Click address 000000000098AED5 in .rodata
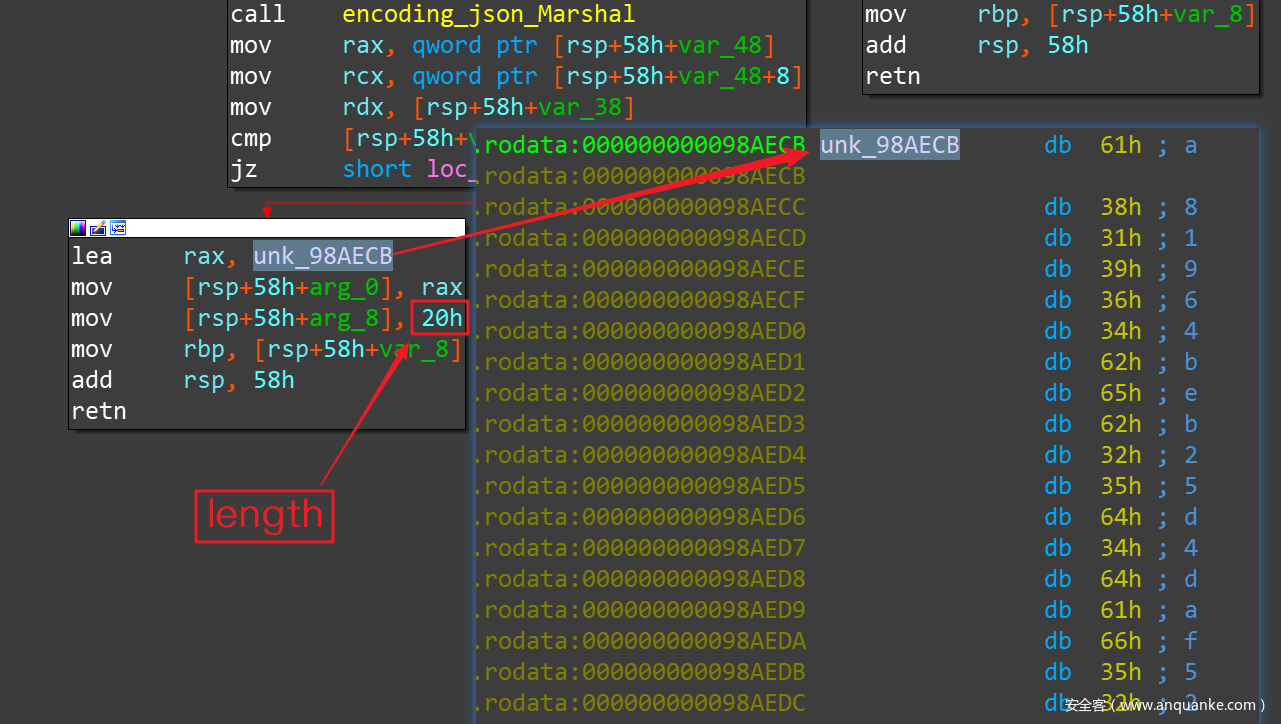 pyautogui.click(x=694, y=486)
